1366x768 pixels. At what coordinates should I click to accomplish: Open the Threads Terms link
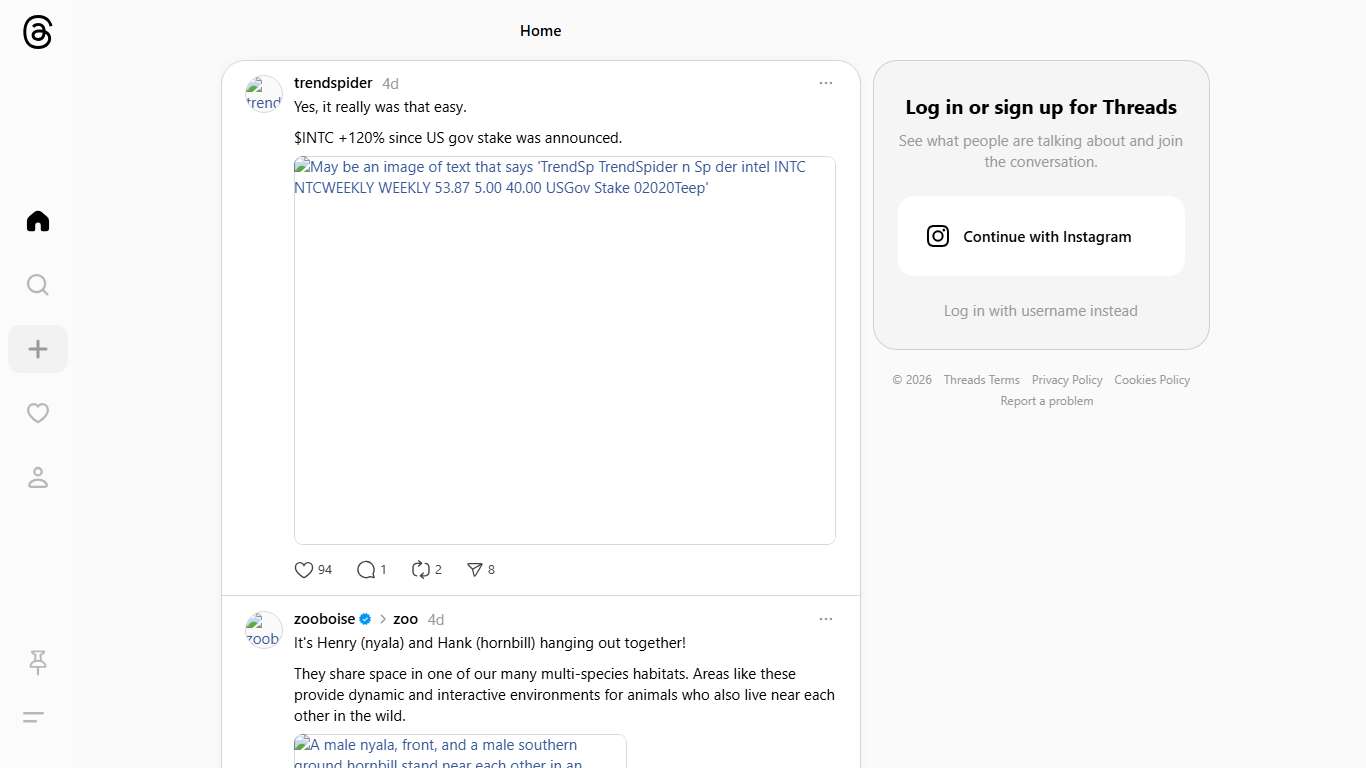tap(981, 380)
